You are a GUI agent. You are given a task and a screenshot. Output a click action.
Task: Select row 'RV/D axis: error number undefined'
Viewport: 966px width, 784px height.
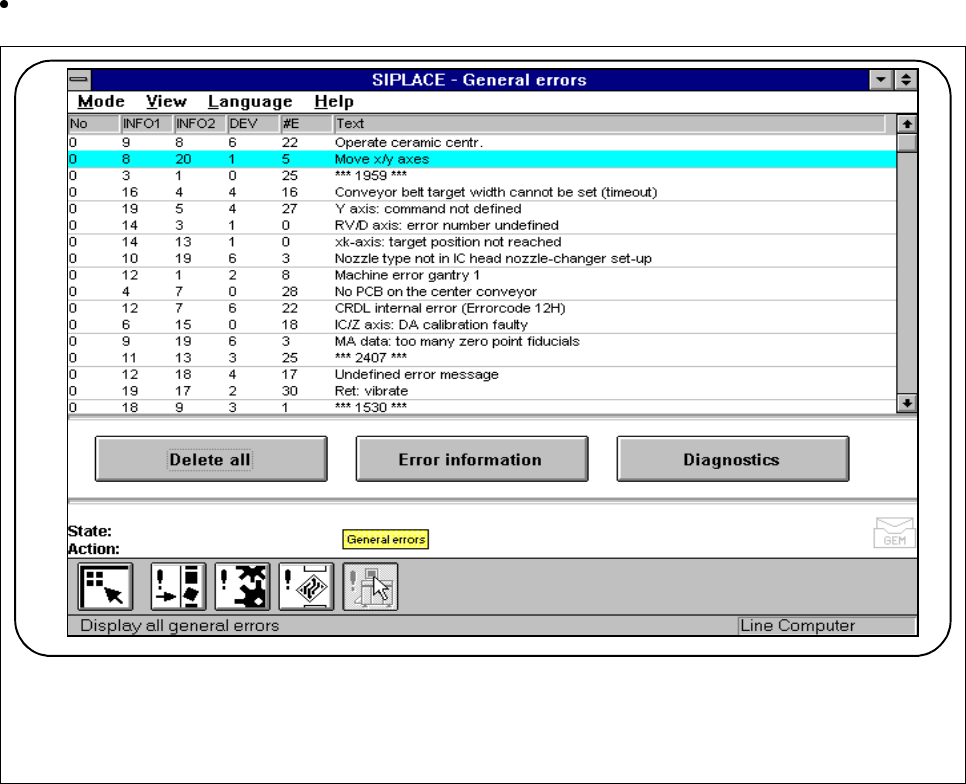pos(482,225)
